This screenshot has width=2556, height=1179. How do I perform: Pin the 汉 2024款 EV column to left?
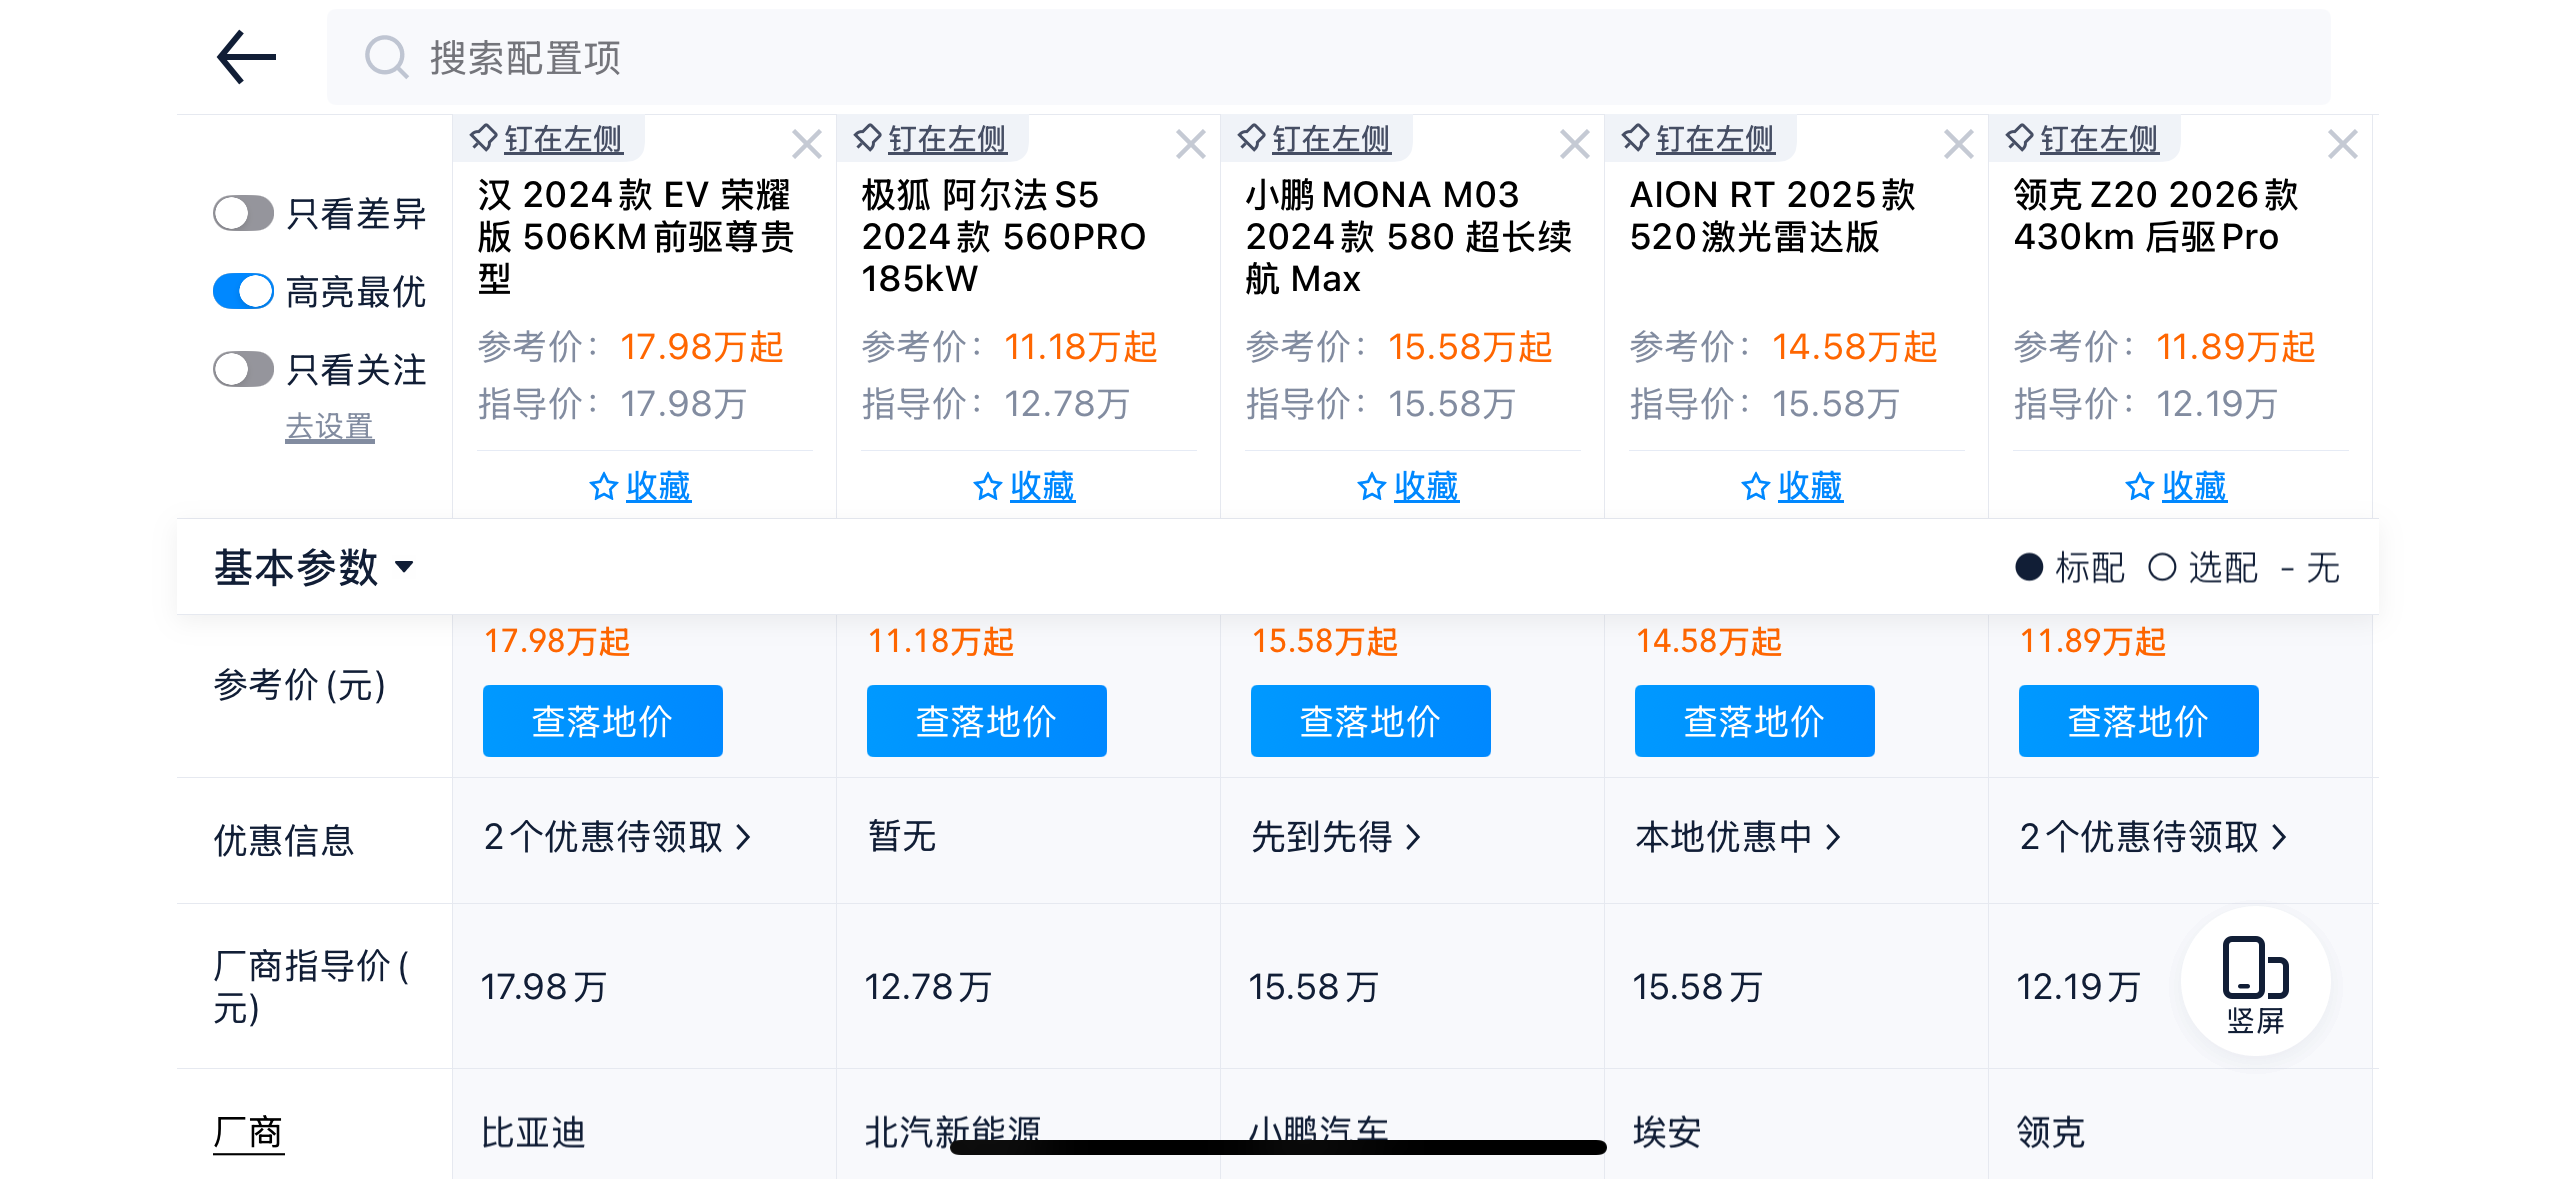[x=548, y=139]
